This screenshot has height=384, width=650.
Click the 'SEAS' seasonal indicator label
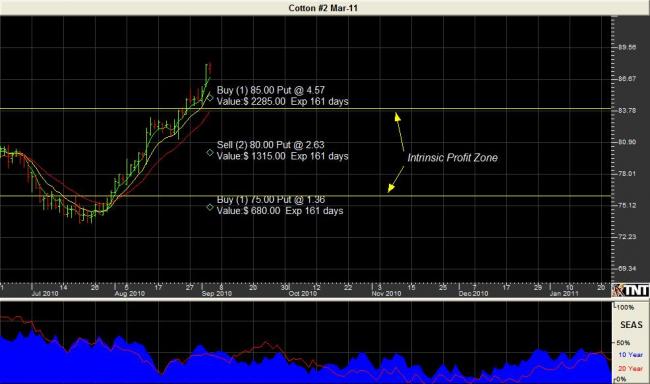(631, 325)
